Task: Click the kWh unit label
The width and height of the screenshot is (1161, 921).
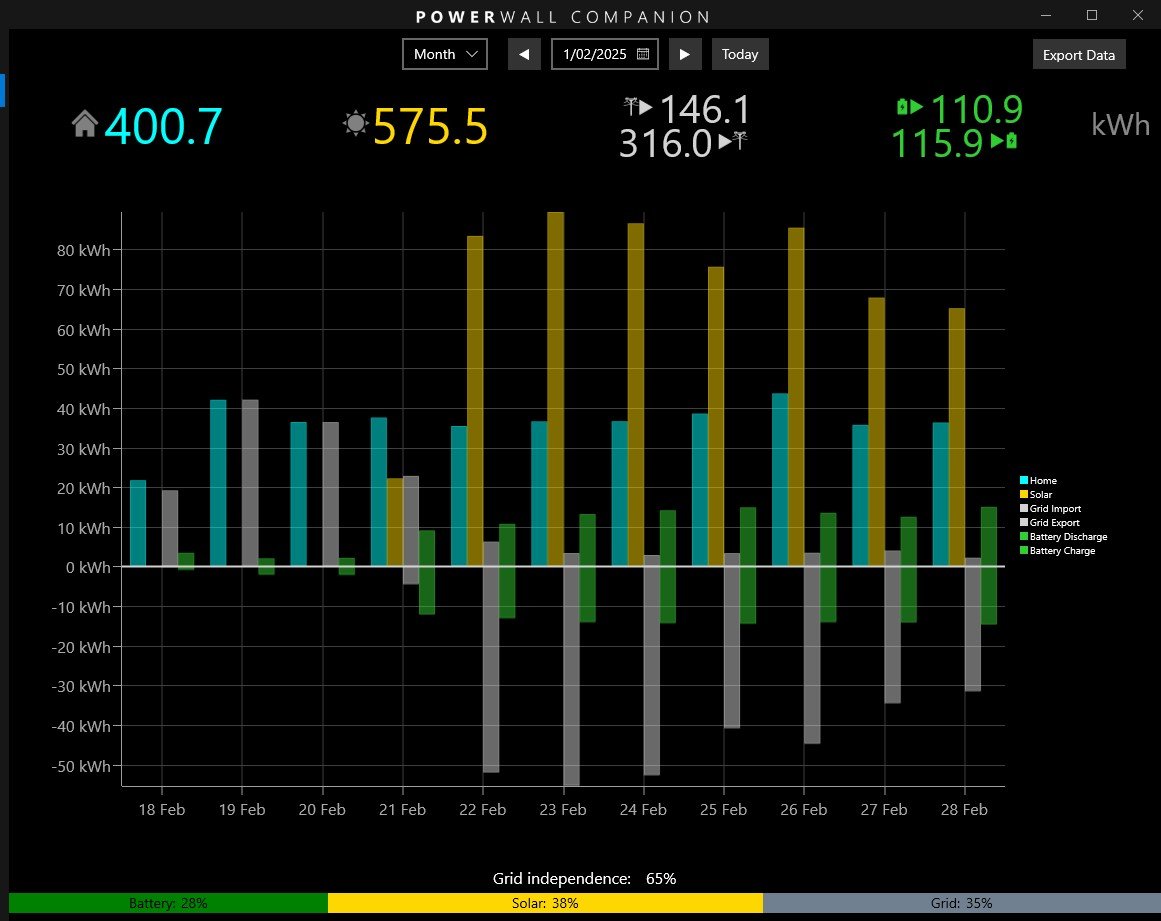Action: pyautogui.click(x=1120, y=124)
